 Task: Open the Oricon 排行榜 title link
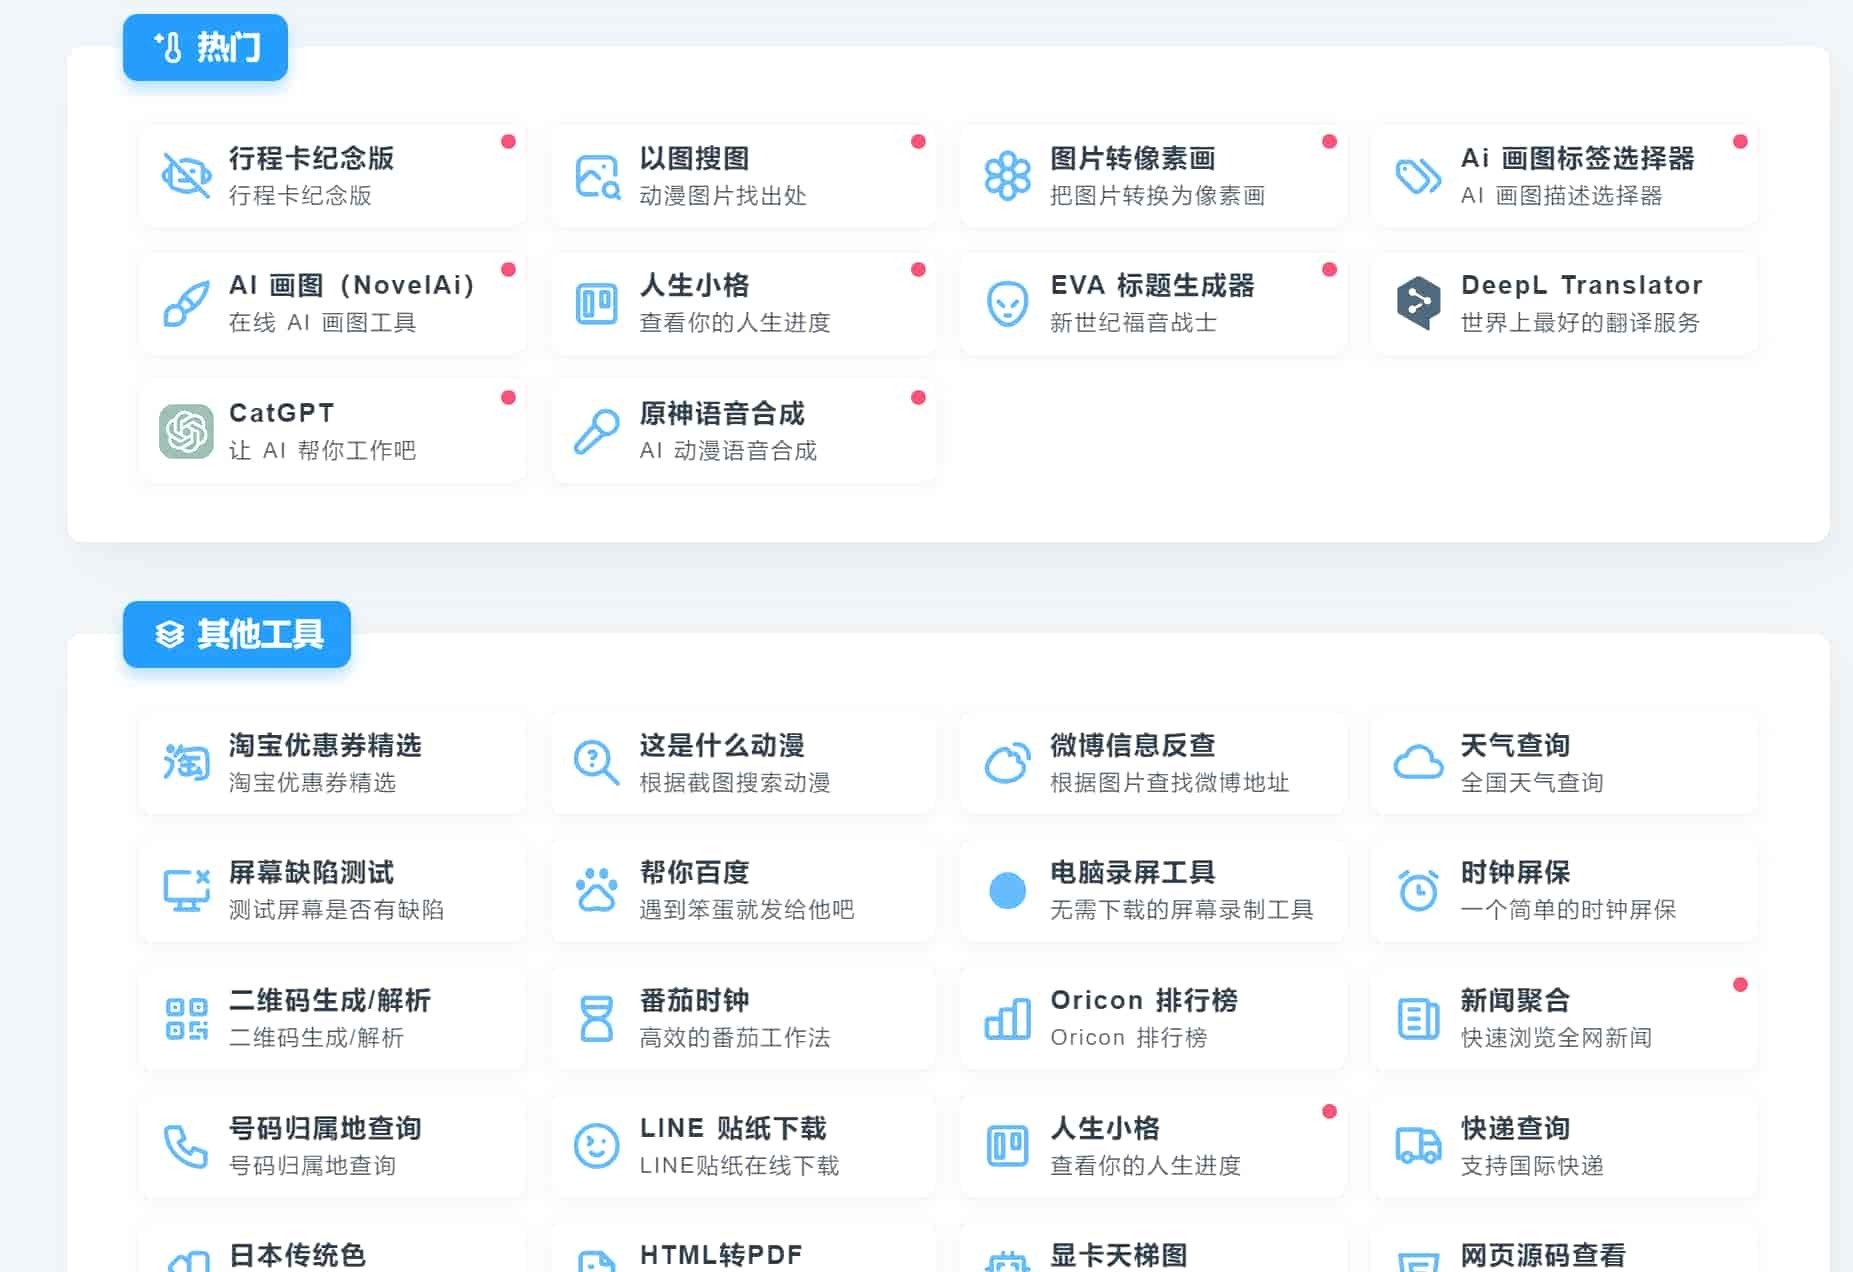1144,1000
